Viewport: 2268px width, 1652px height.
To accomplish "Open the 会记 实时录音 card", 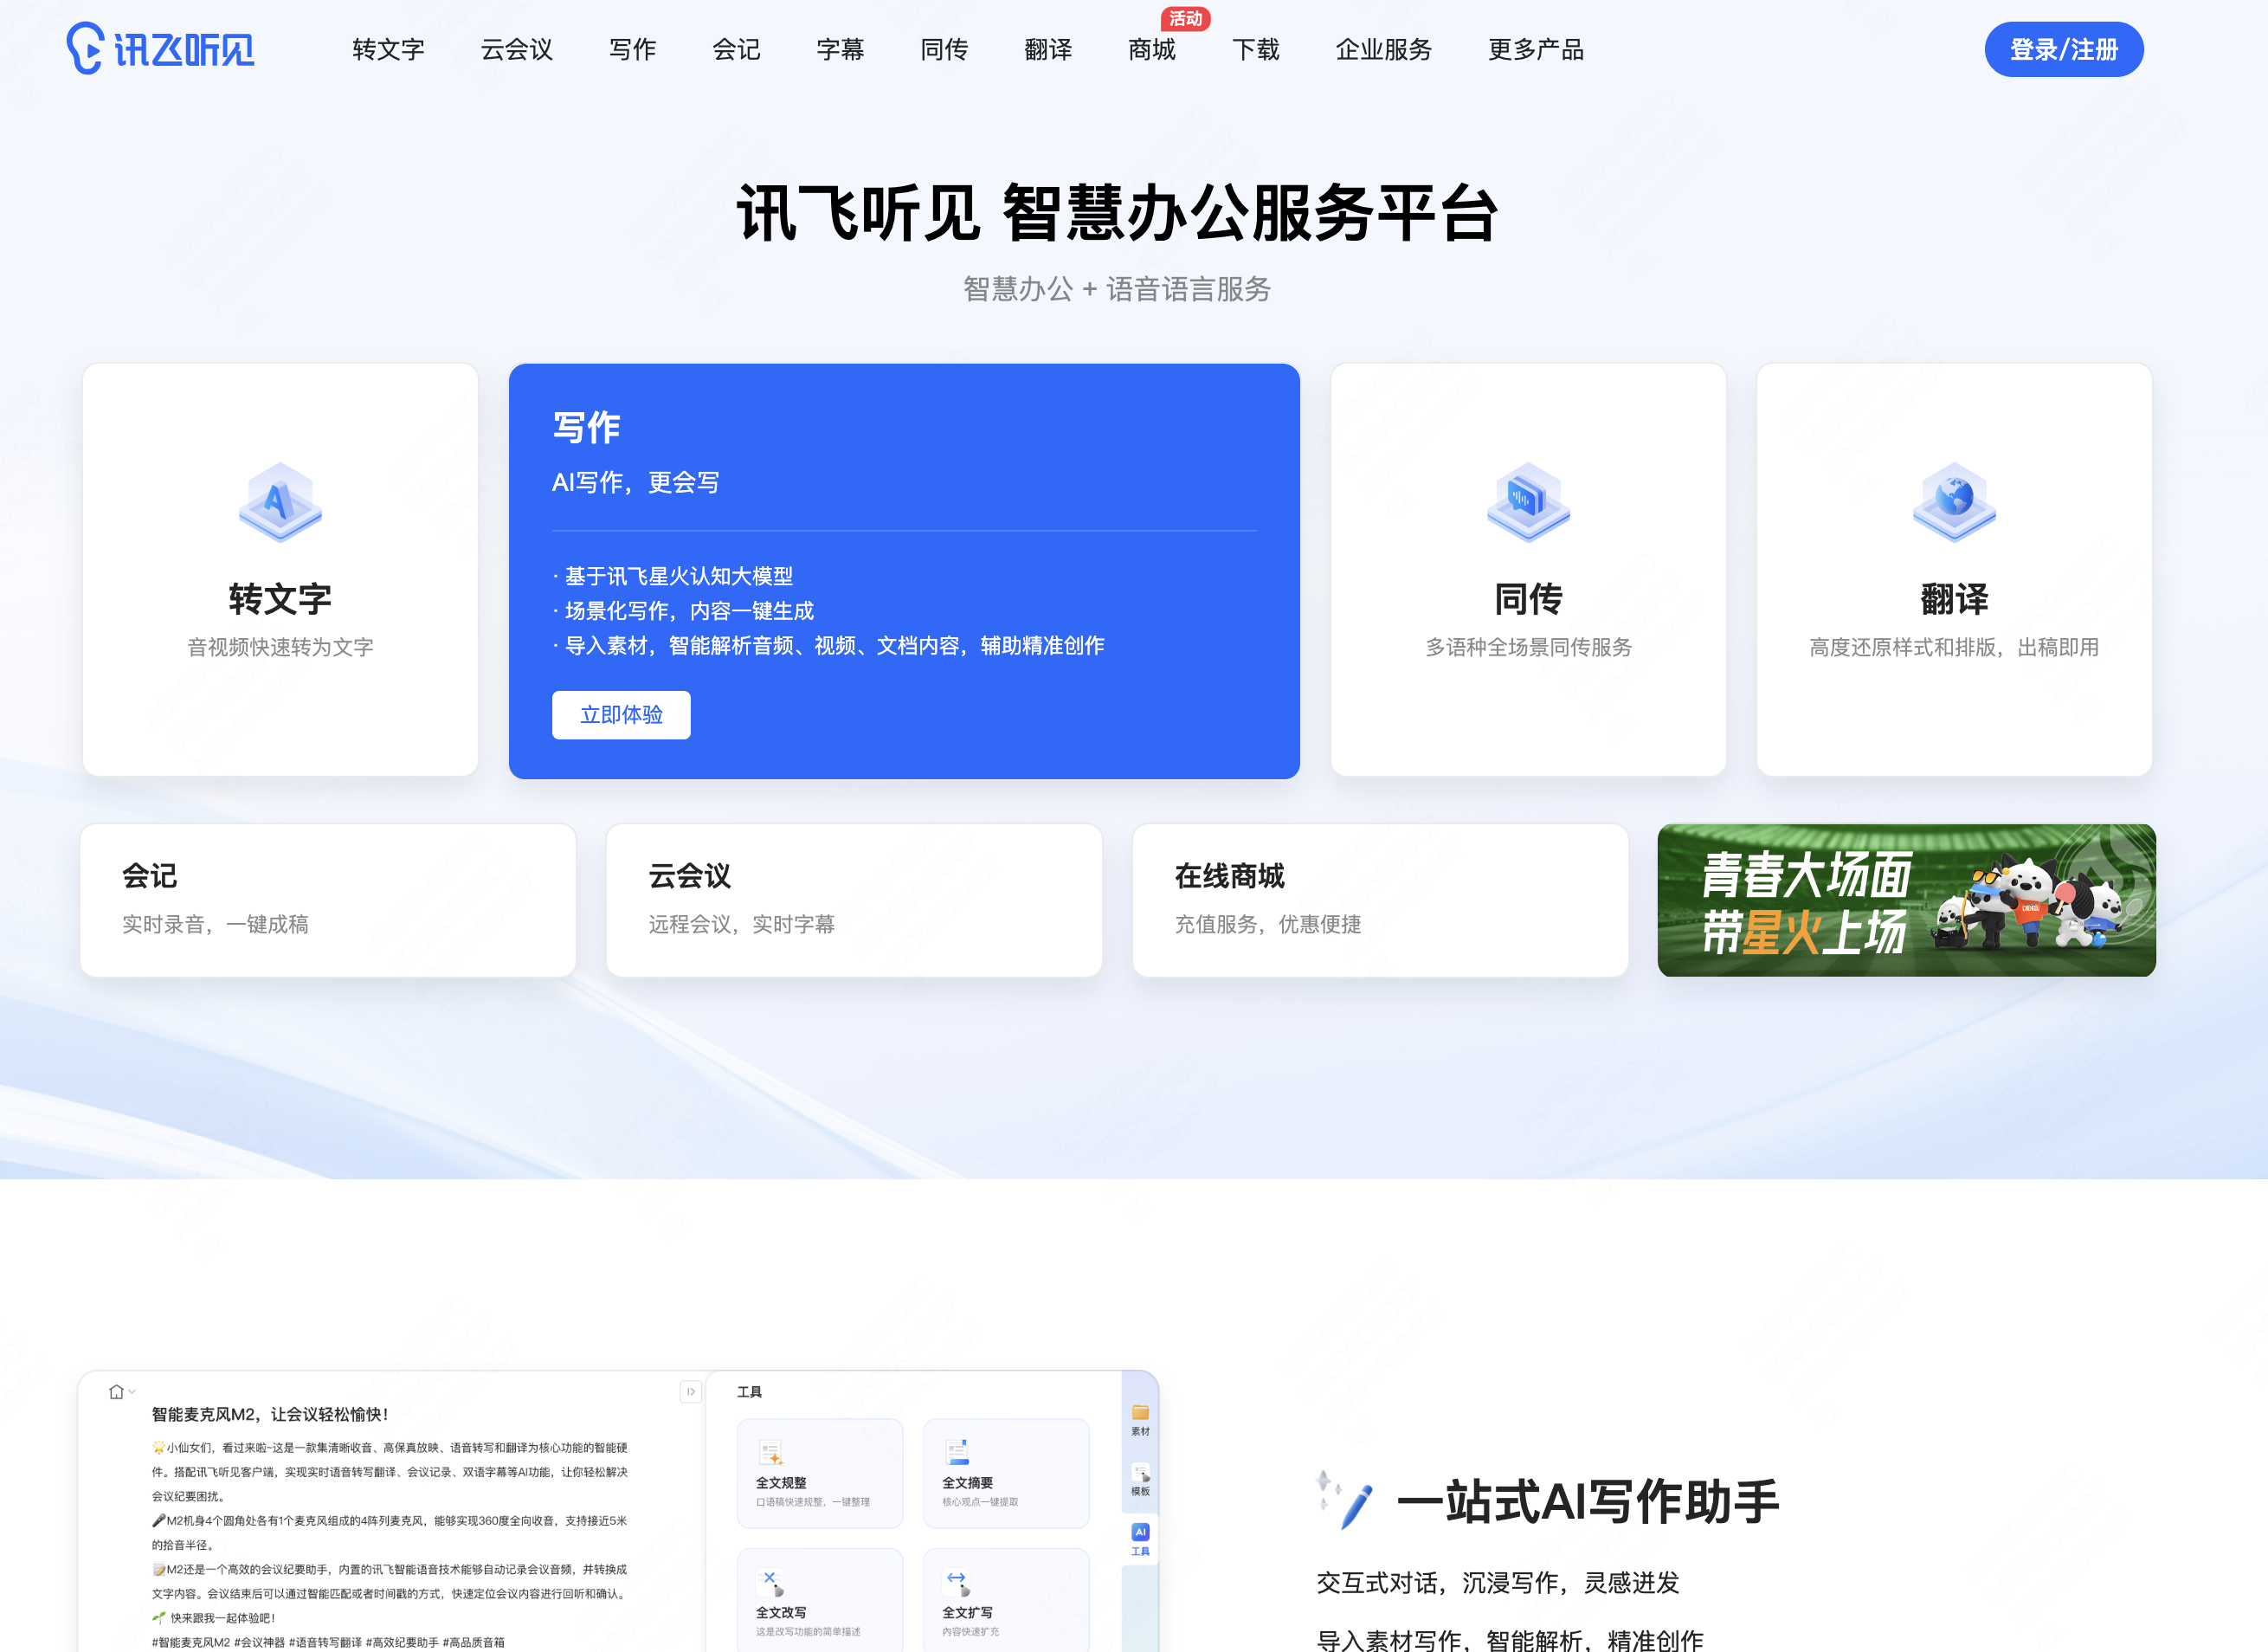I will pos(328,900).
